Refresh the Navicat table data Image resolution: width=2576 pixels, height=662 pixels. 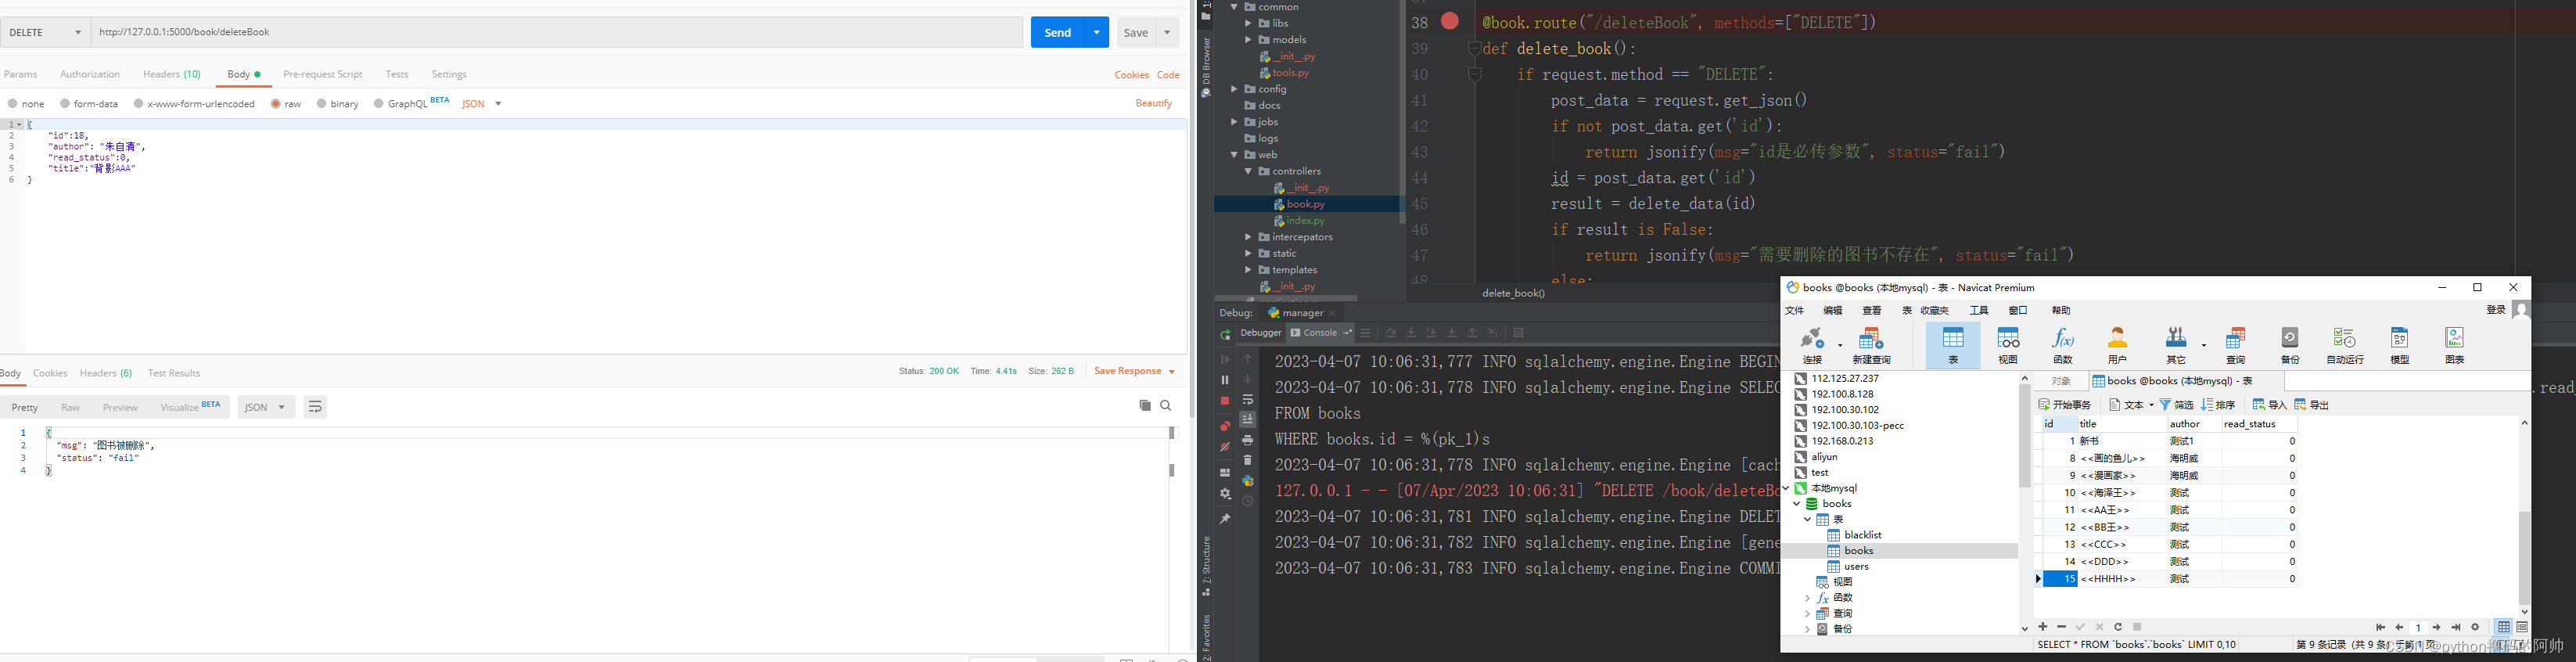click(x=2118, y=627)
